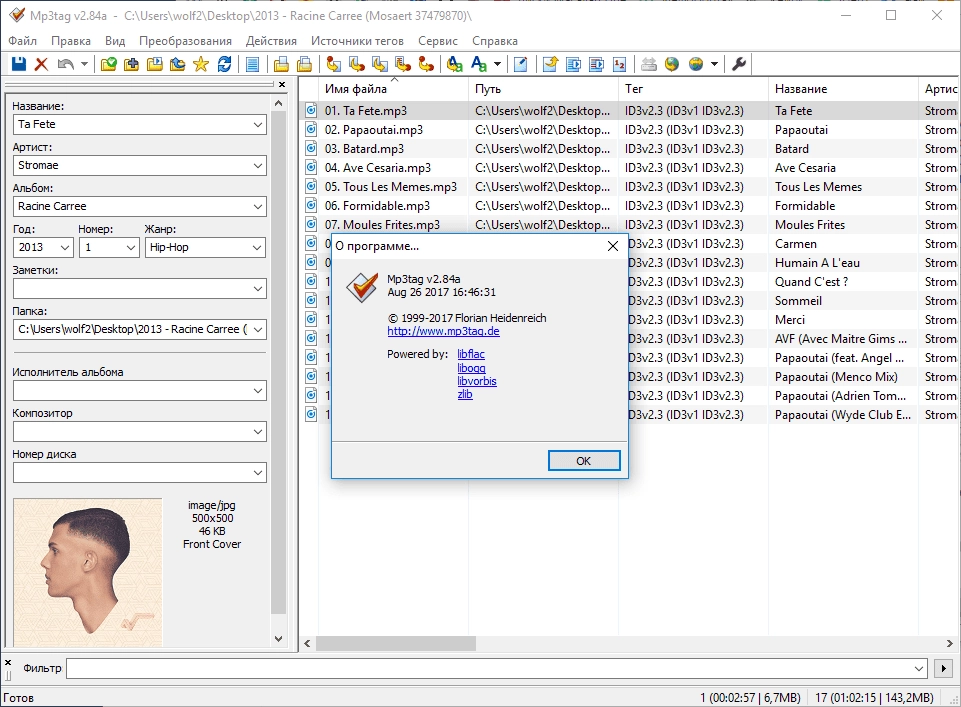Open the favorites star icon in toolbar
Screen dimensions: 961x707
click(201, 64)
